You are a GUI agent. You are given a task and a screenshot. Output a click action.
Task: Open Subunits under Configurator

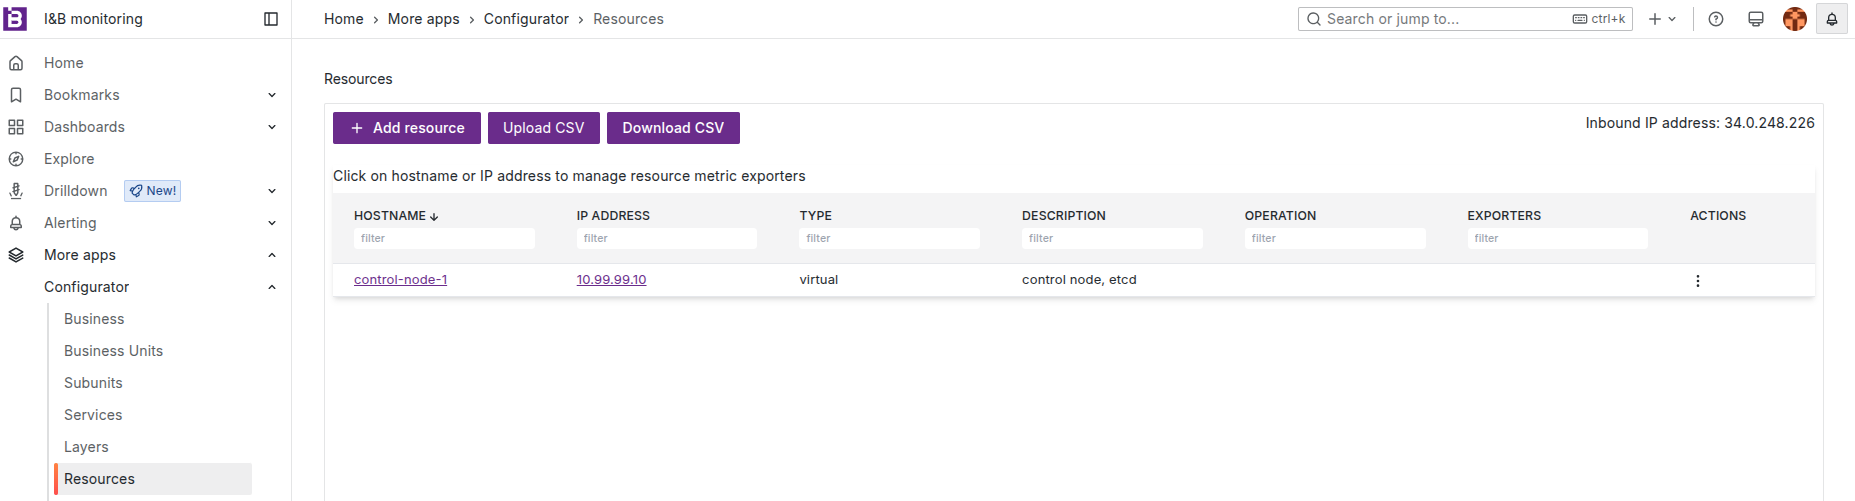[x=93, y=383]
